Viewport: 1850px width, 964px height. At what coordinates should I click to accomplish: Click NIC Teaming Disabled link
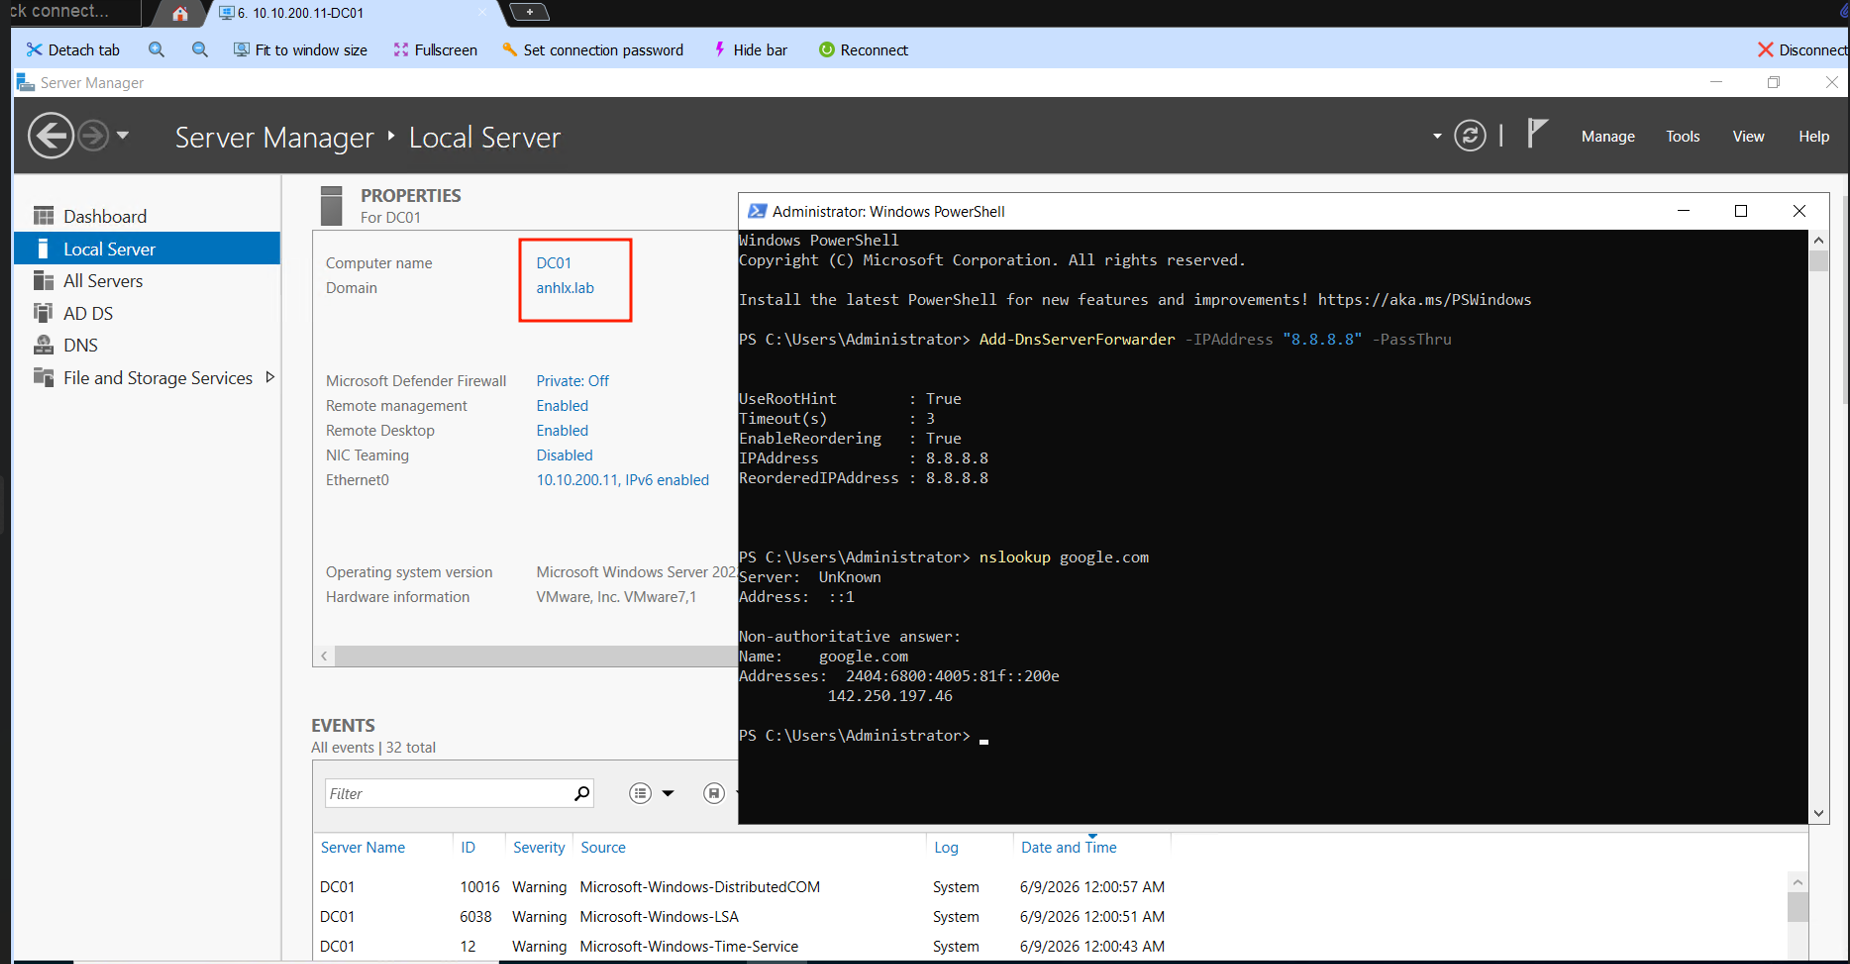point(564,455)
